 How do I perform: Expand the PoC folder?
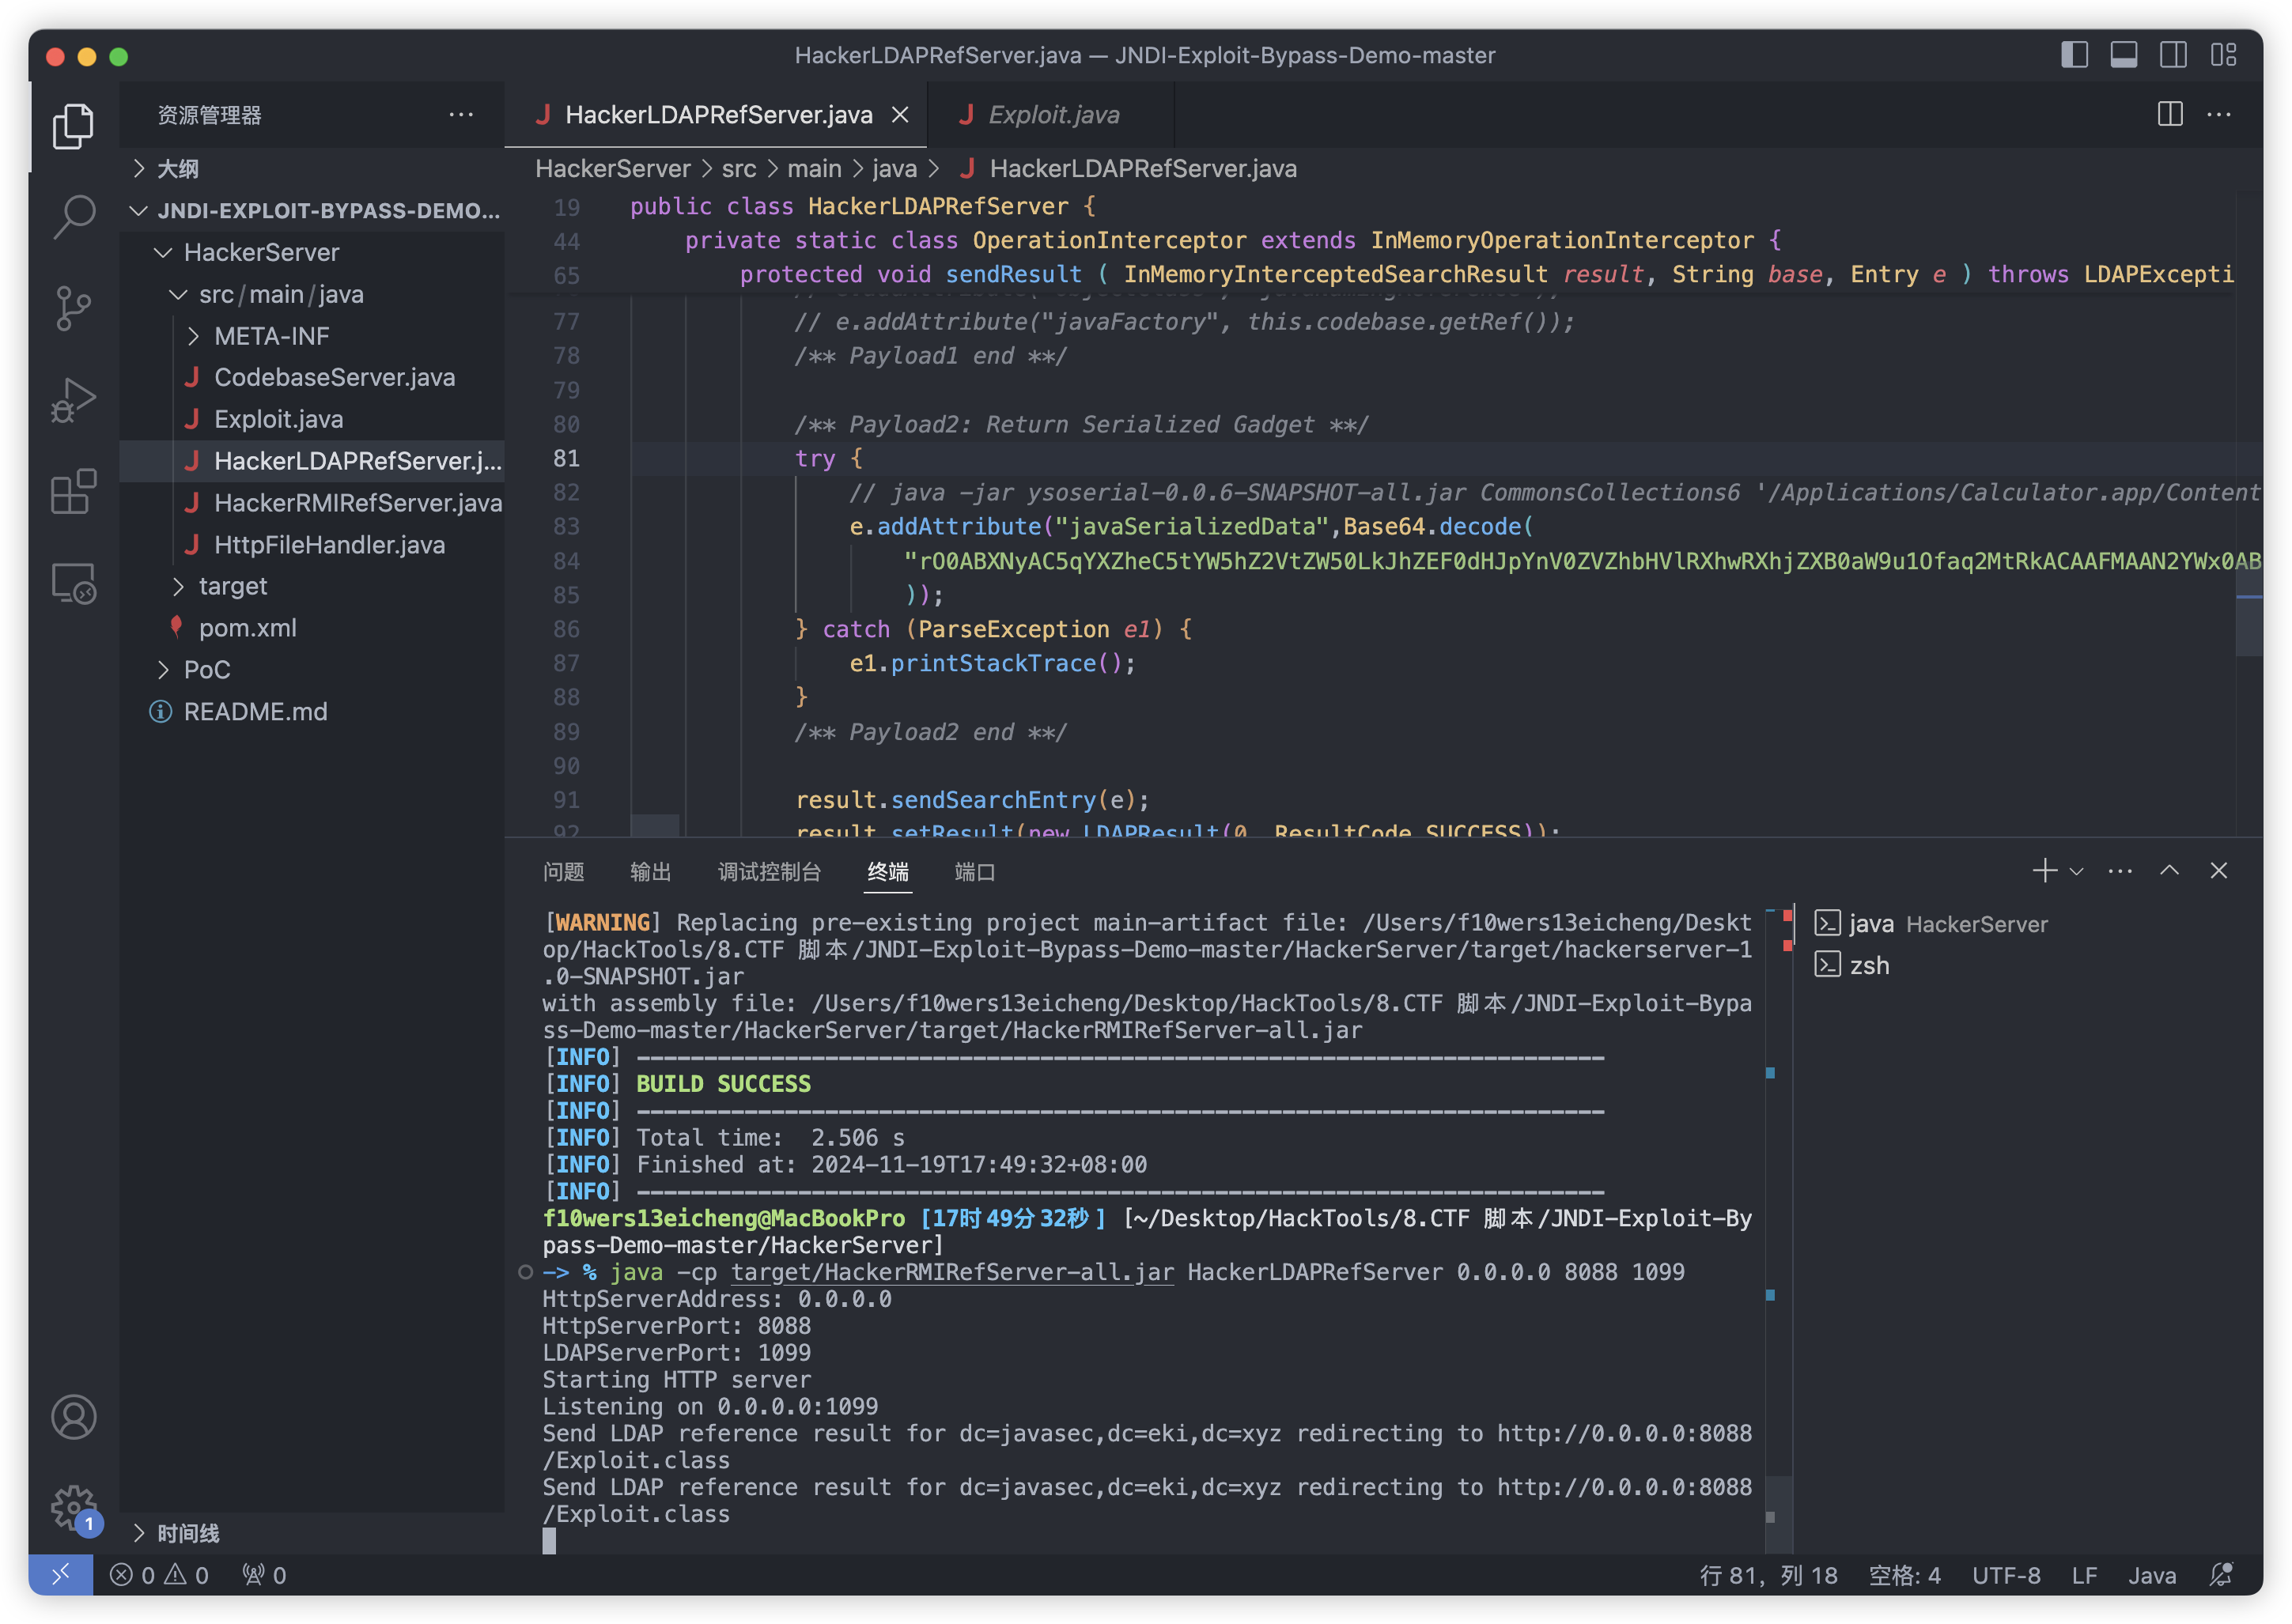[312, 670]
